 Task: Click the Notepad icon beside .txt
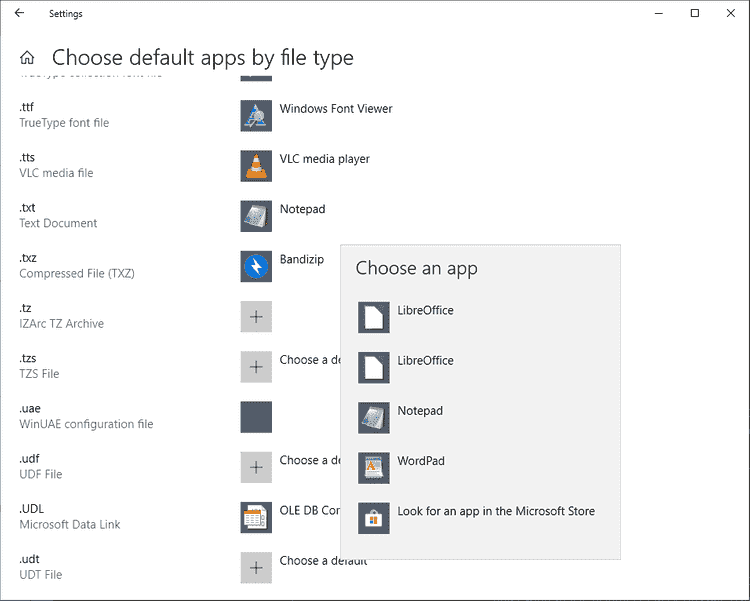256,216
